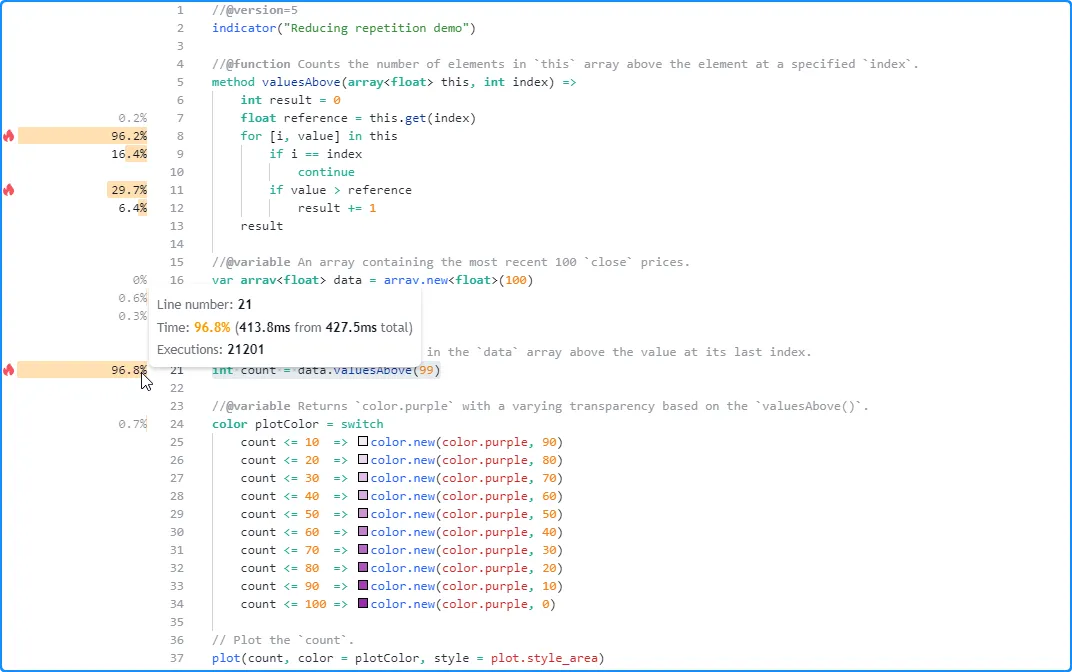Select the 96.8% profiler bar on line 21
1072x672 pixels.
82,370
